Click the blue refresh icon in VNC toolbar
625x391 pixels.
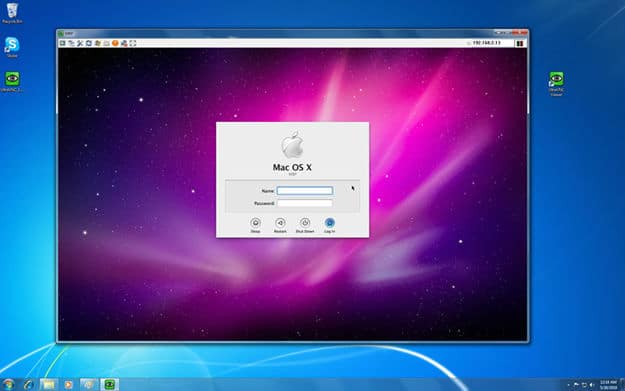[x=89, y=43]
